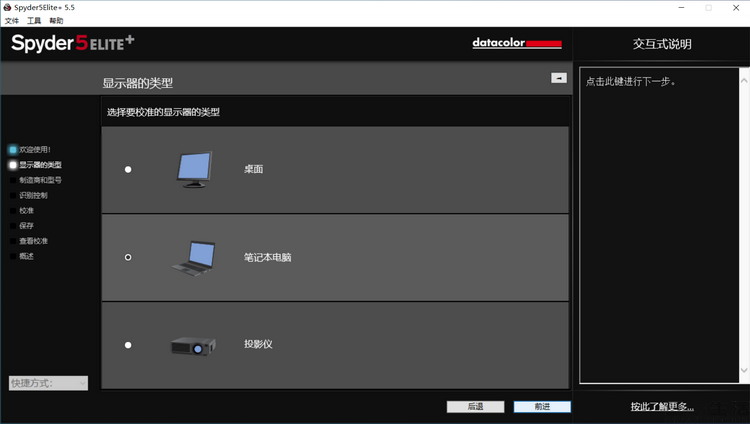Minimize the Spyder5Elite+ window
750x424 pixels.
681,8
